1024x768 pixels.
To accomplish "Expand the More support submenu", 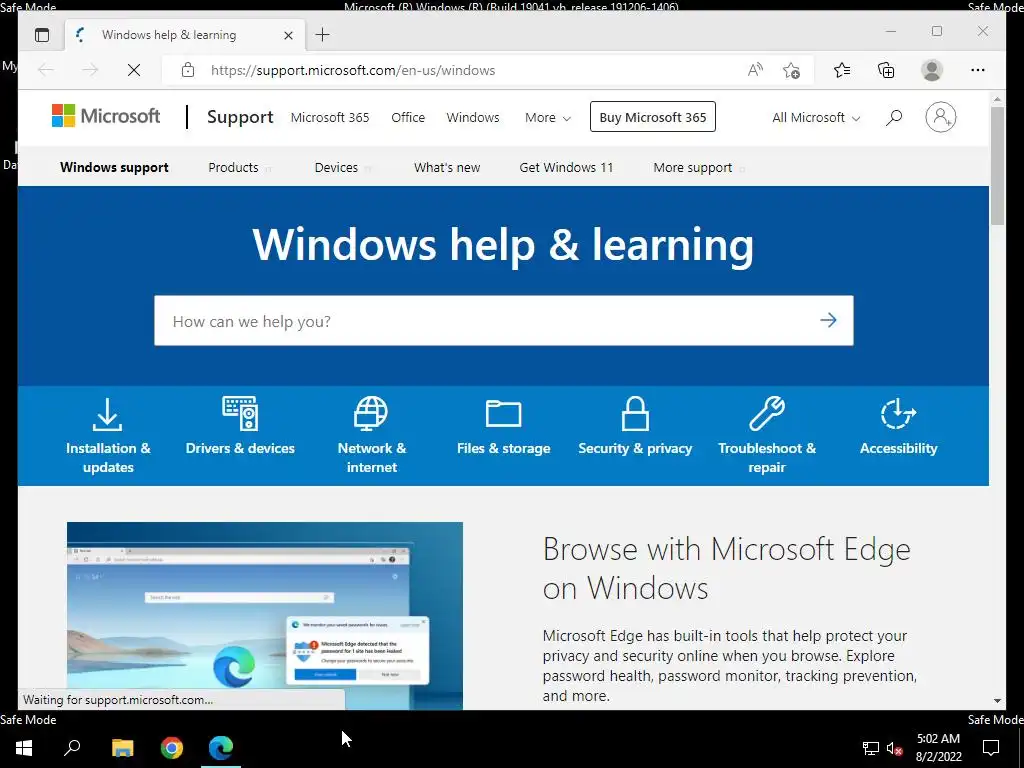I will (x=698, y=168).
